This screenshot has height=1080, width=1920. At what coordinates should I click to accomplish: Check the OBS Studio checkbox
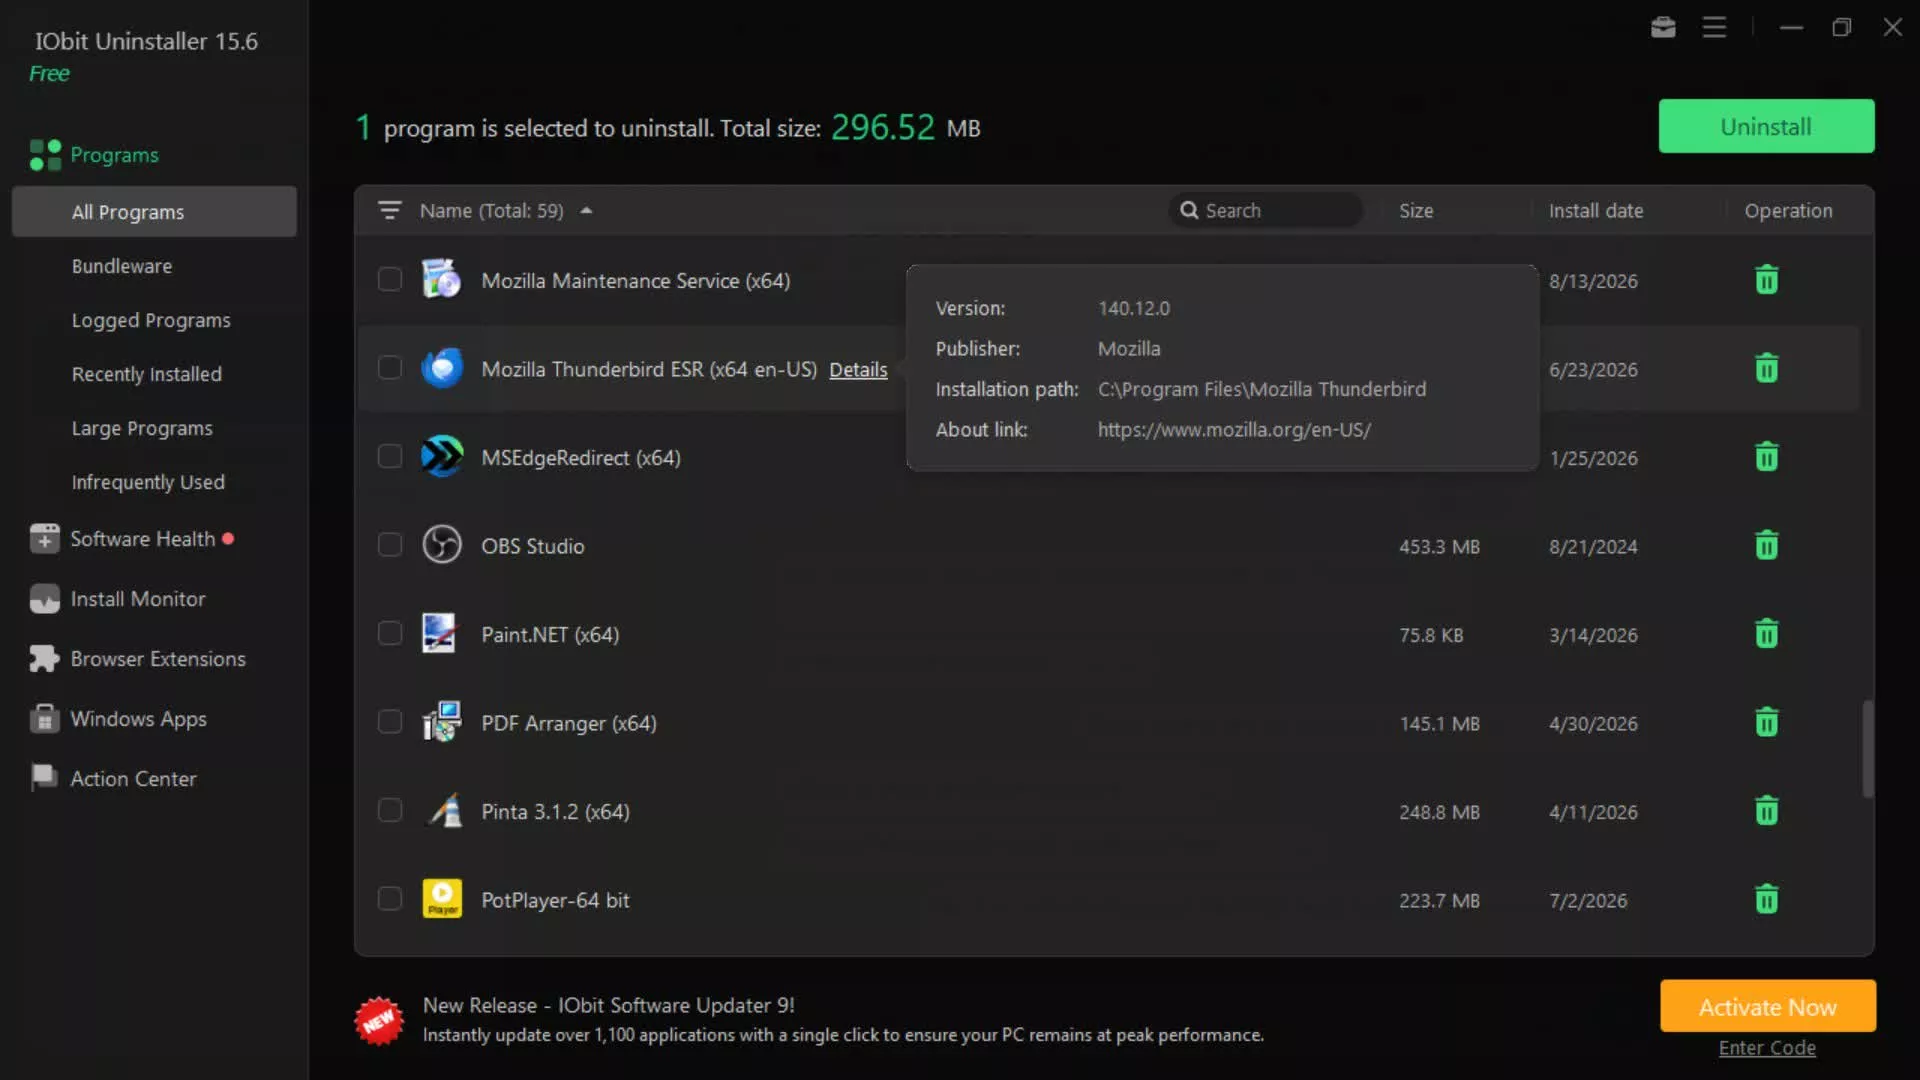pos(390,544)
